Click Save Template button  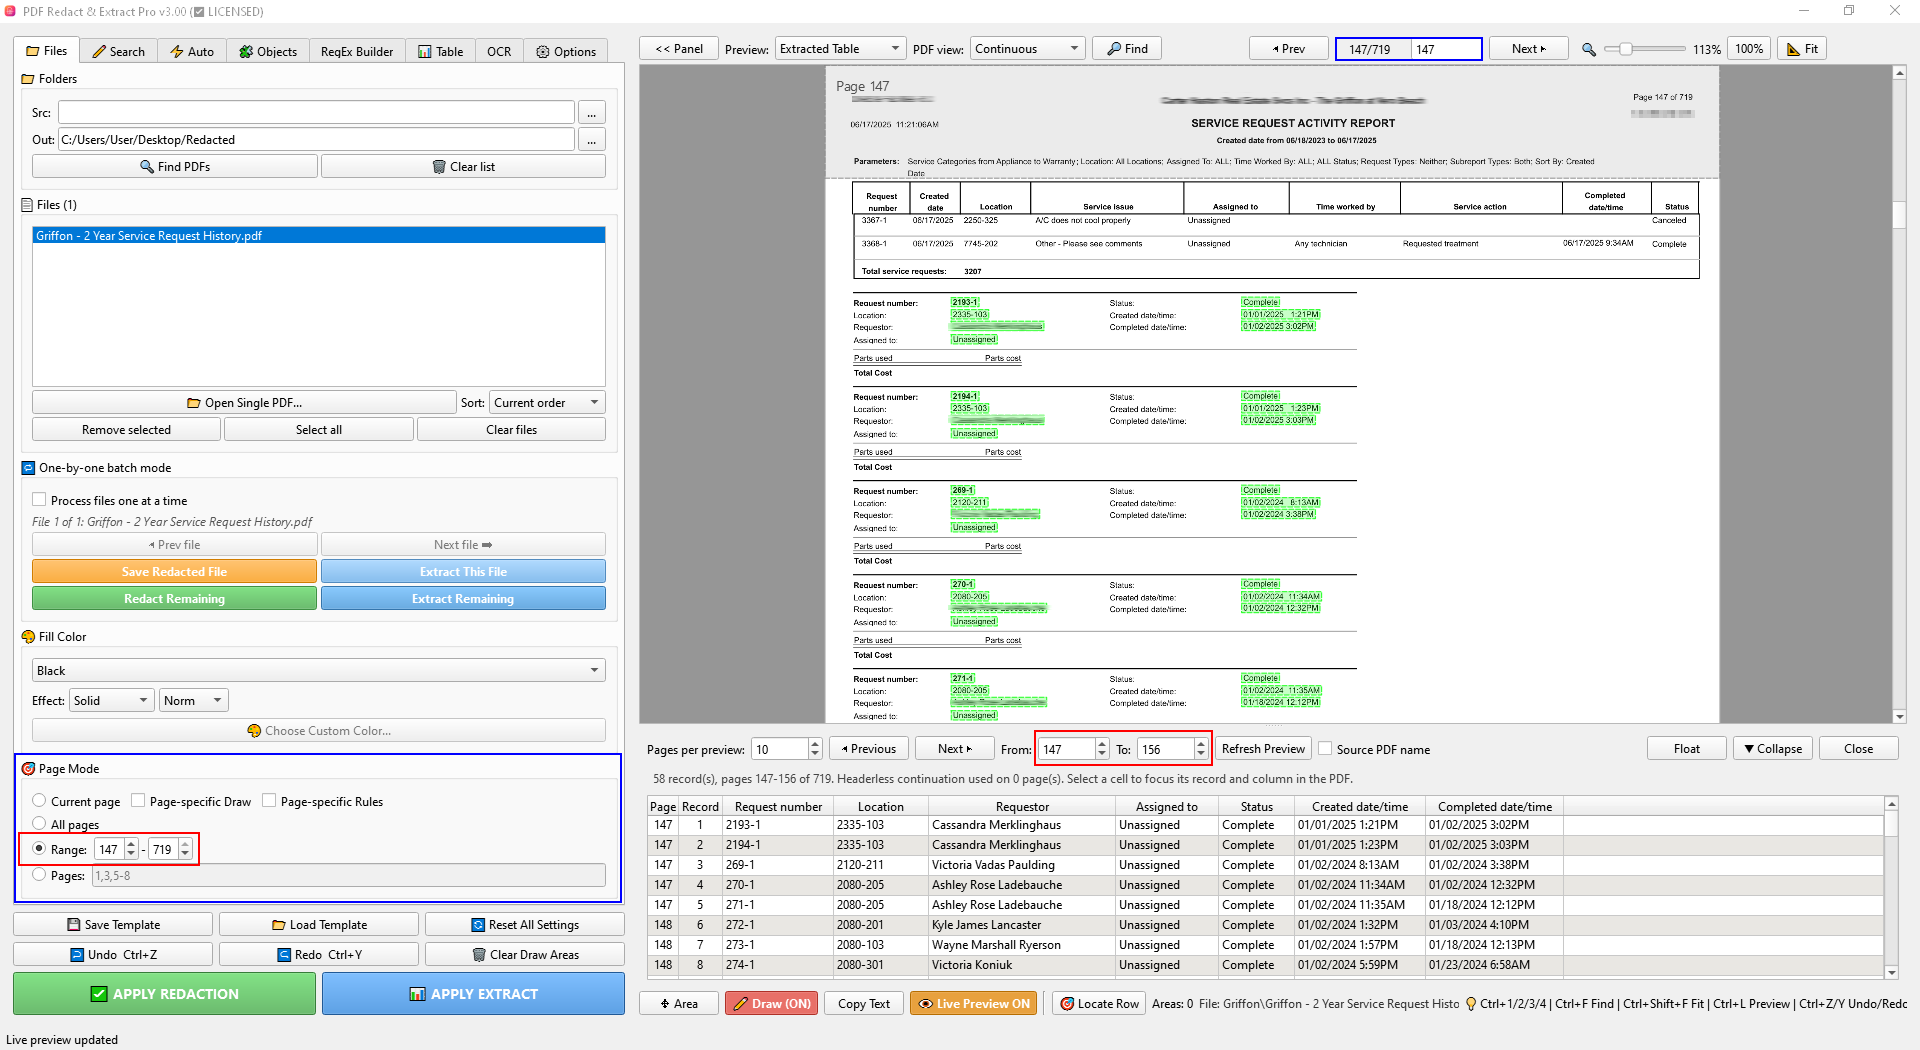pyautogui.click(x=113, y=925)
